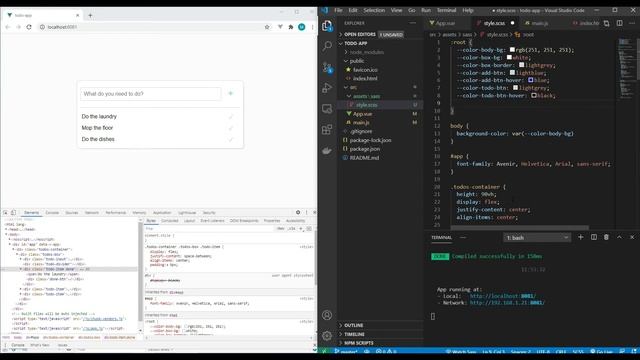This screenshot has height=360, width=640.
Task: Bookmark this page with star icon
Action: point(267,27)
